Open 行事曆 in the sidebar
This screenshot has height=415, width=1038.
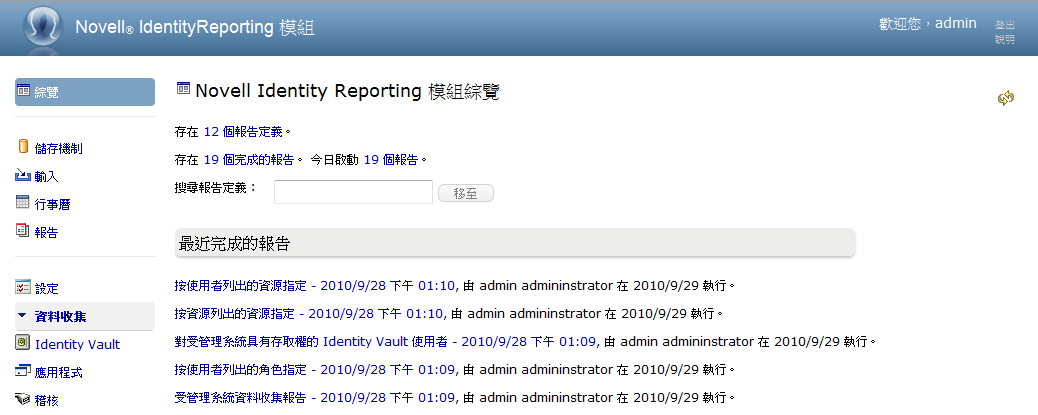tap(52, 205)
